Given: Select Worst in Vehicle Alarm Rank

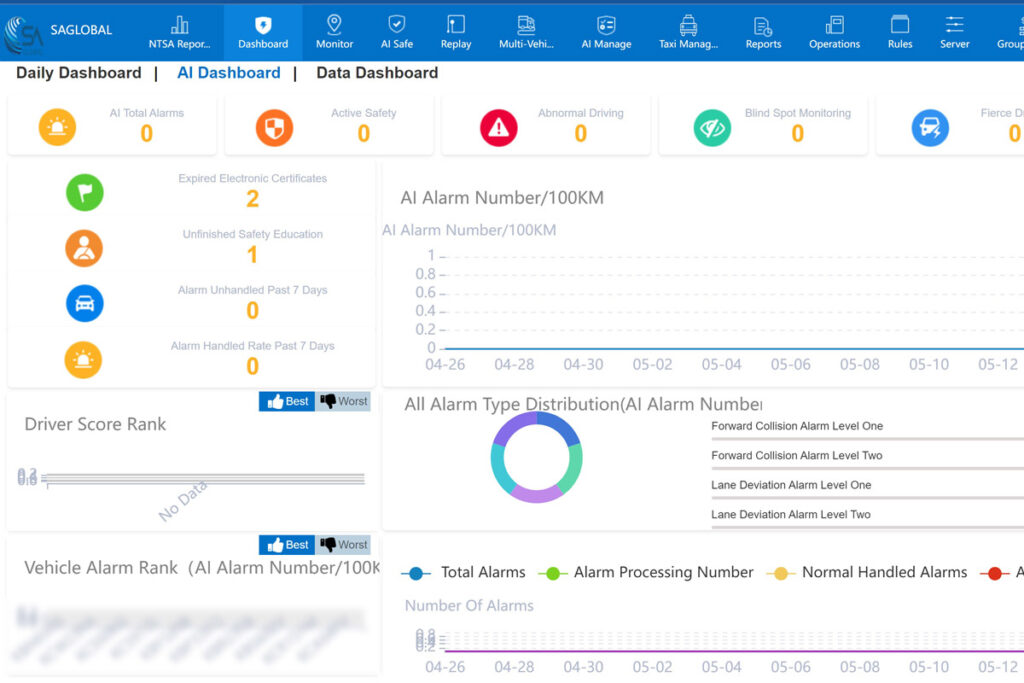Looking at the screenshot, I should click(344, 545).
